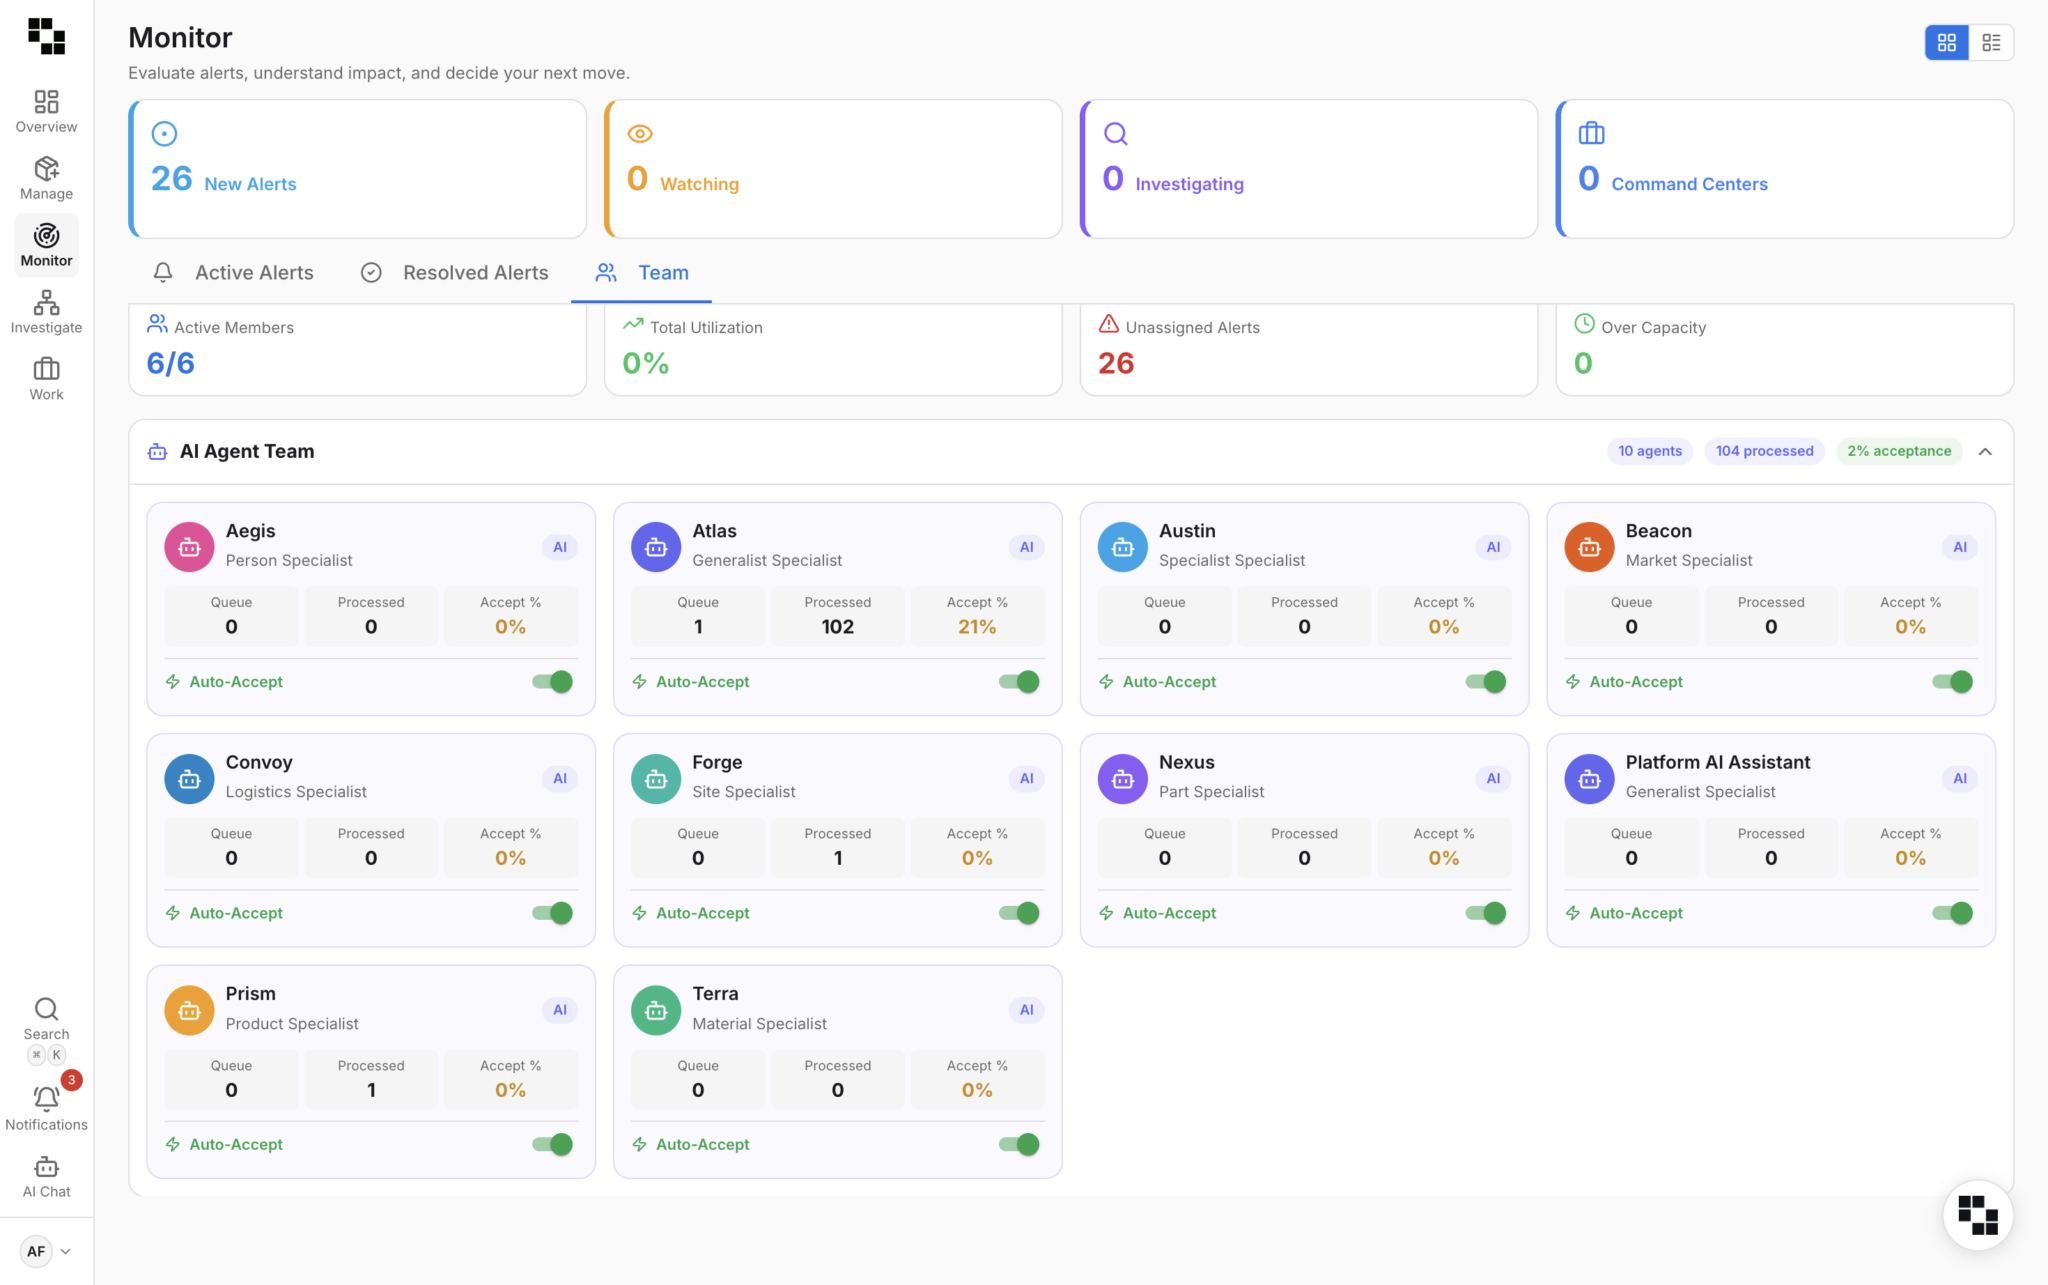Click Aegis pink robot avatar
Image resolution: width=2048 pixels, height=1285 pixels.
189,547
